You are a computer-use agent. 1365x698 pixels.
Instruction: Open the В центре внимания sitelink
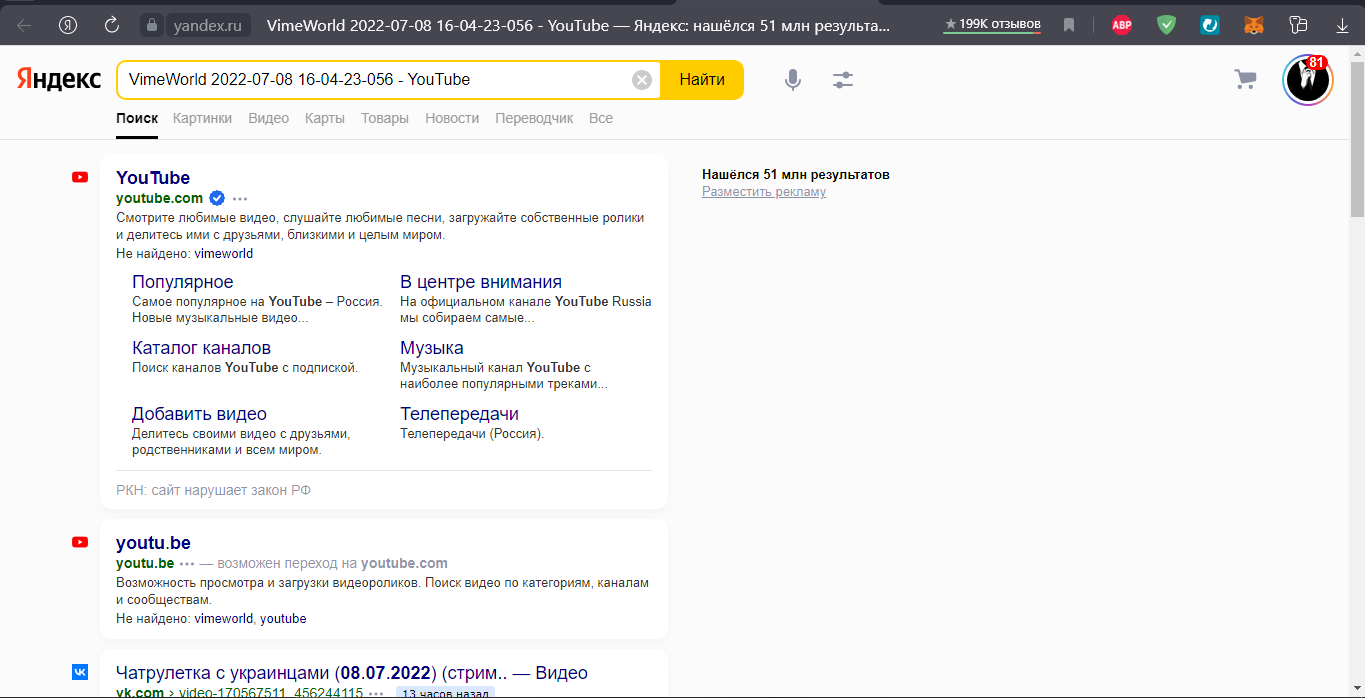click(x=481, y=282)
